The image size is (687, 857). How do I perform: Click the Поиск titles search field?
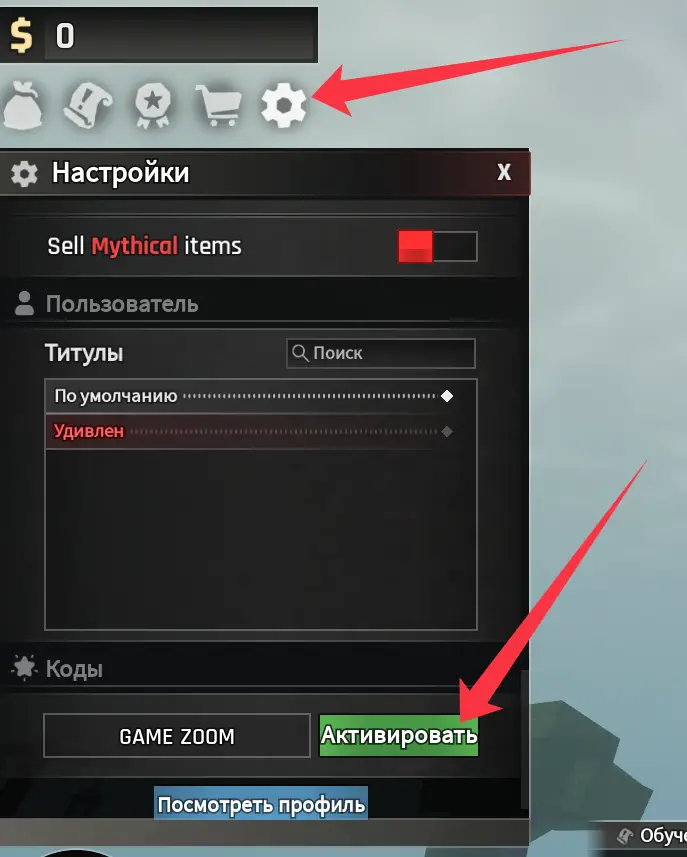point(381,353)
